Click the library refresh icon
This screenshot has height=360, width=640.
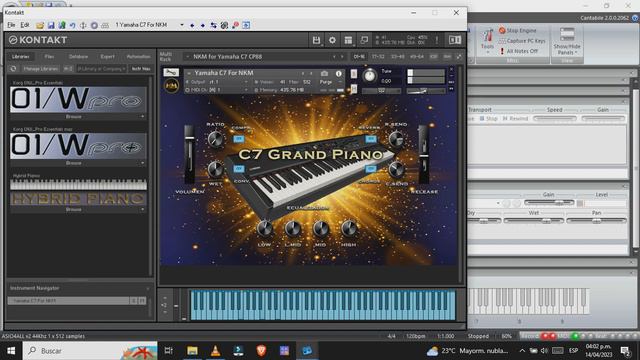coord(13,69)
